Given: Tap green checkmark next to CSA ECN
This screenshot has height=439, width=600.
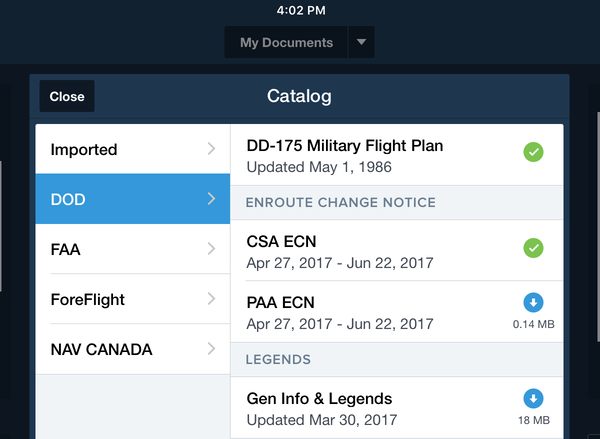Looking at the screenshot, I should tap(533, 247).
